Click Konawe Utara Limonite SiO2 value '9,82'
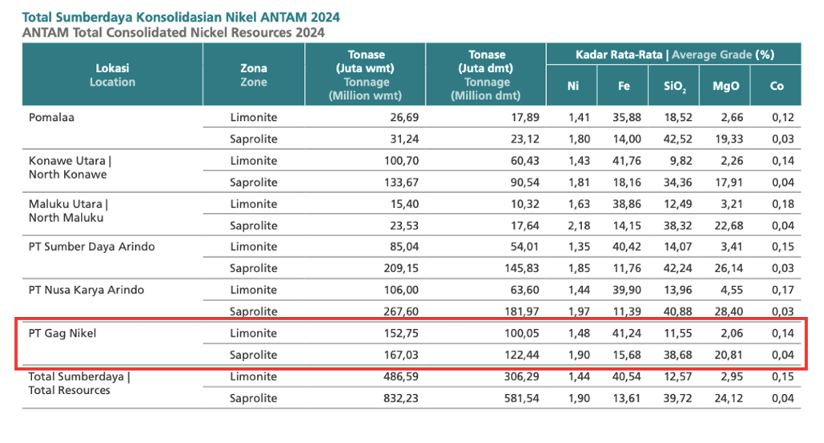This screenshot has height=443, width=824. point(681,161)
